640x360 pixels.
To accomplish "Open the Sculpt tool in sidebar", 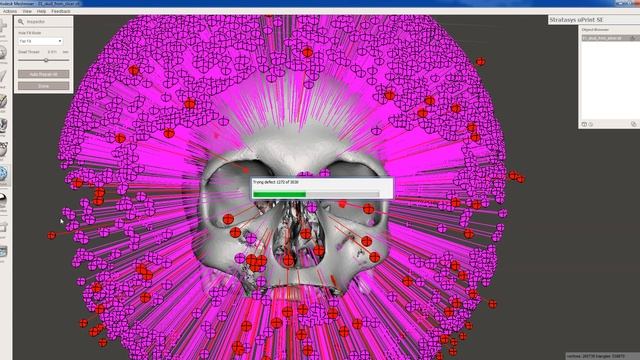I will point(3,101).
